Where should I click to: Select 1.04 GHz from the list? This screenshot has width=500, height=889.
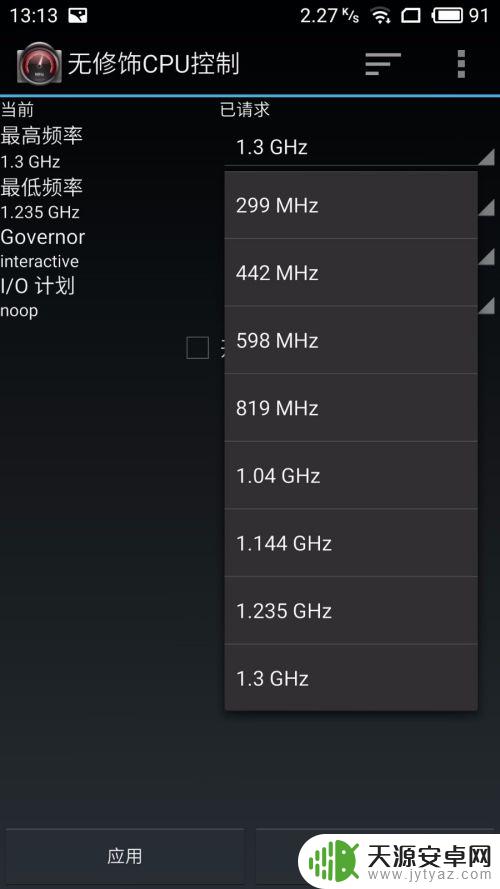[351, 475]
